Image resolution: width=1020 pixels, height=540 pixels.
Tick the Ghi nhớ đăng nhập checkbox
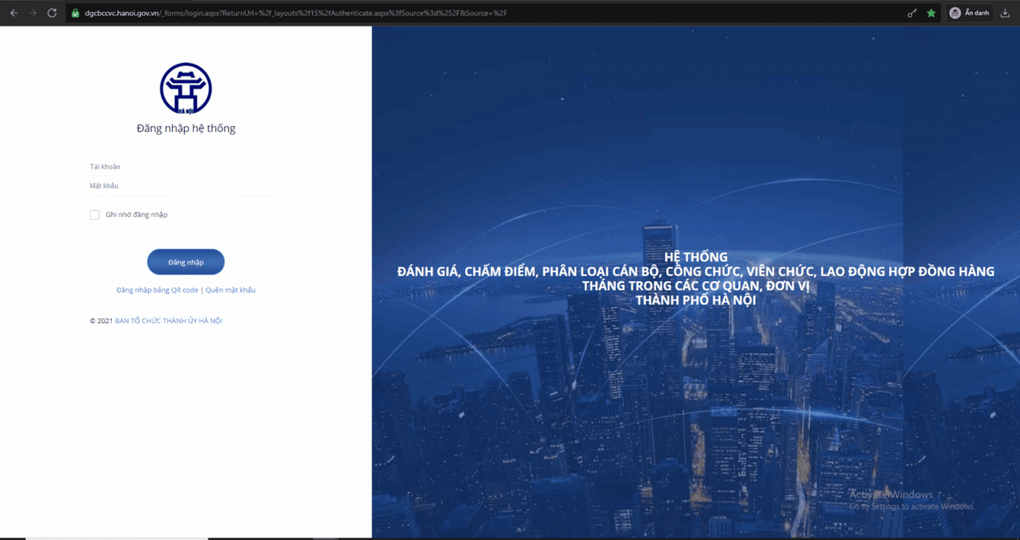point(95,215)
